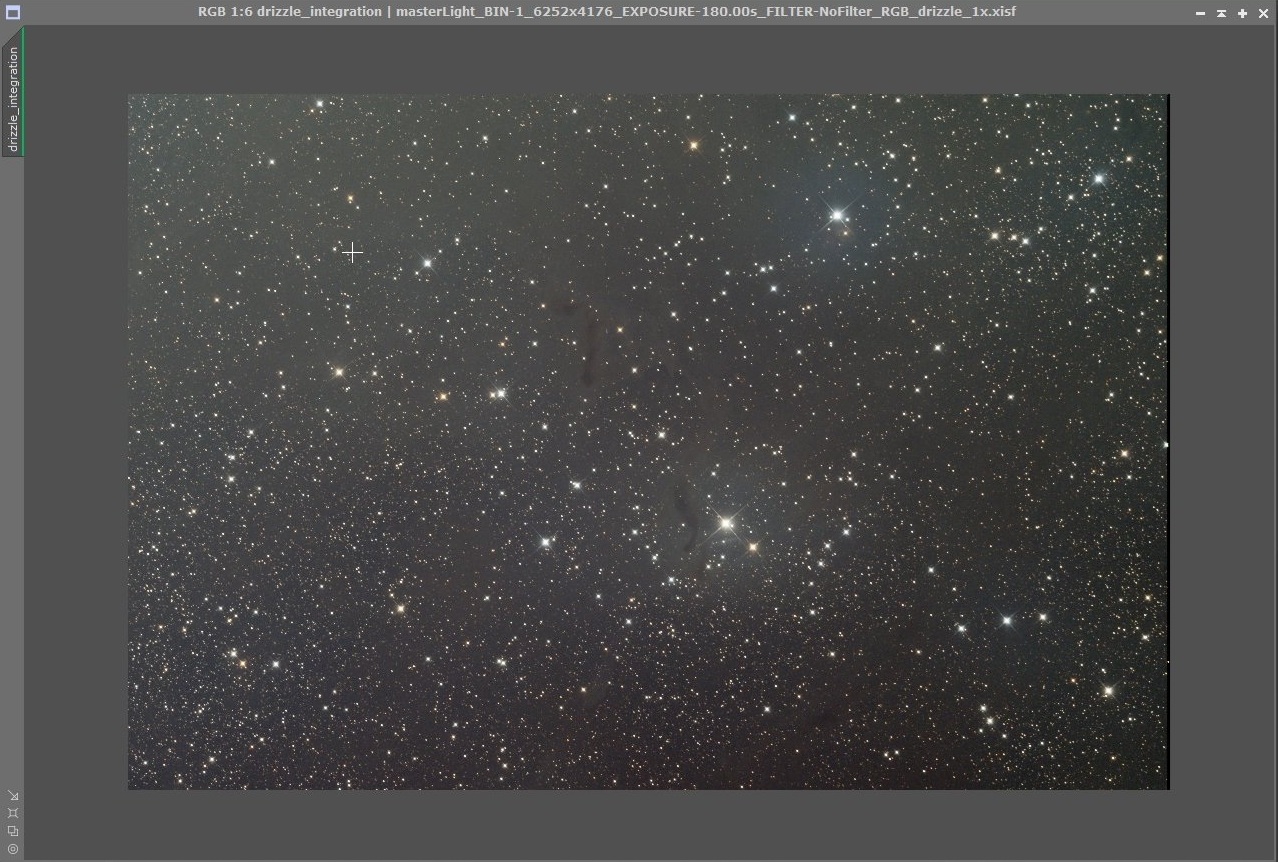Click the diagonal arrow icon in the left strip
Screen dimensions: 1278x862
[x=13, y=796]
